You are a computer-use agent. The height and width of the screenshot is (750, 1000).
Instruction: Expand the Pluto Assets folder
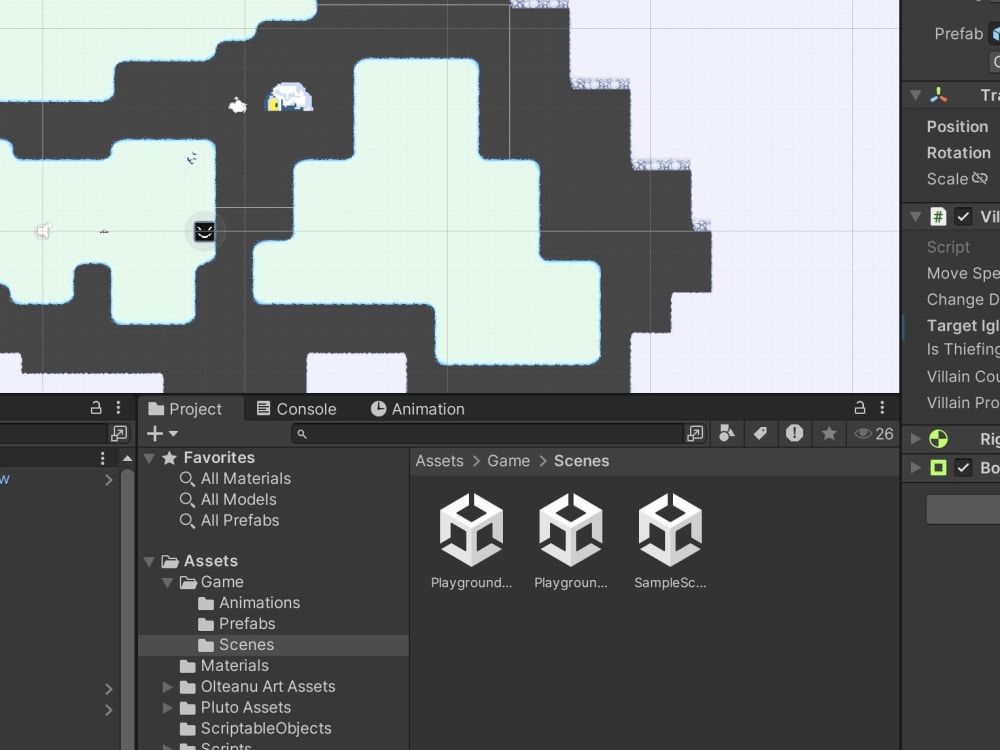[x=168, y=708]
